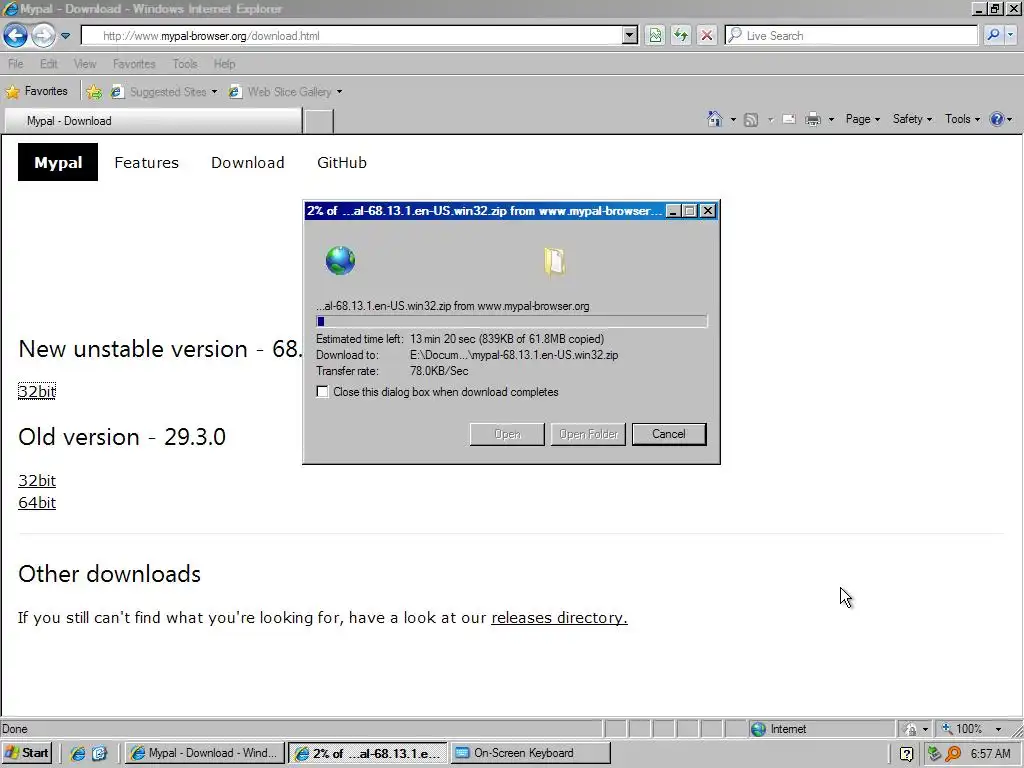This screenshot has width=1024, height=768.
Task: Click the Read Mail envelope icon
Action: 789,120
